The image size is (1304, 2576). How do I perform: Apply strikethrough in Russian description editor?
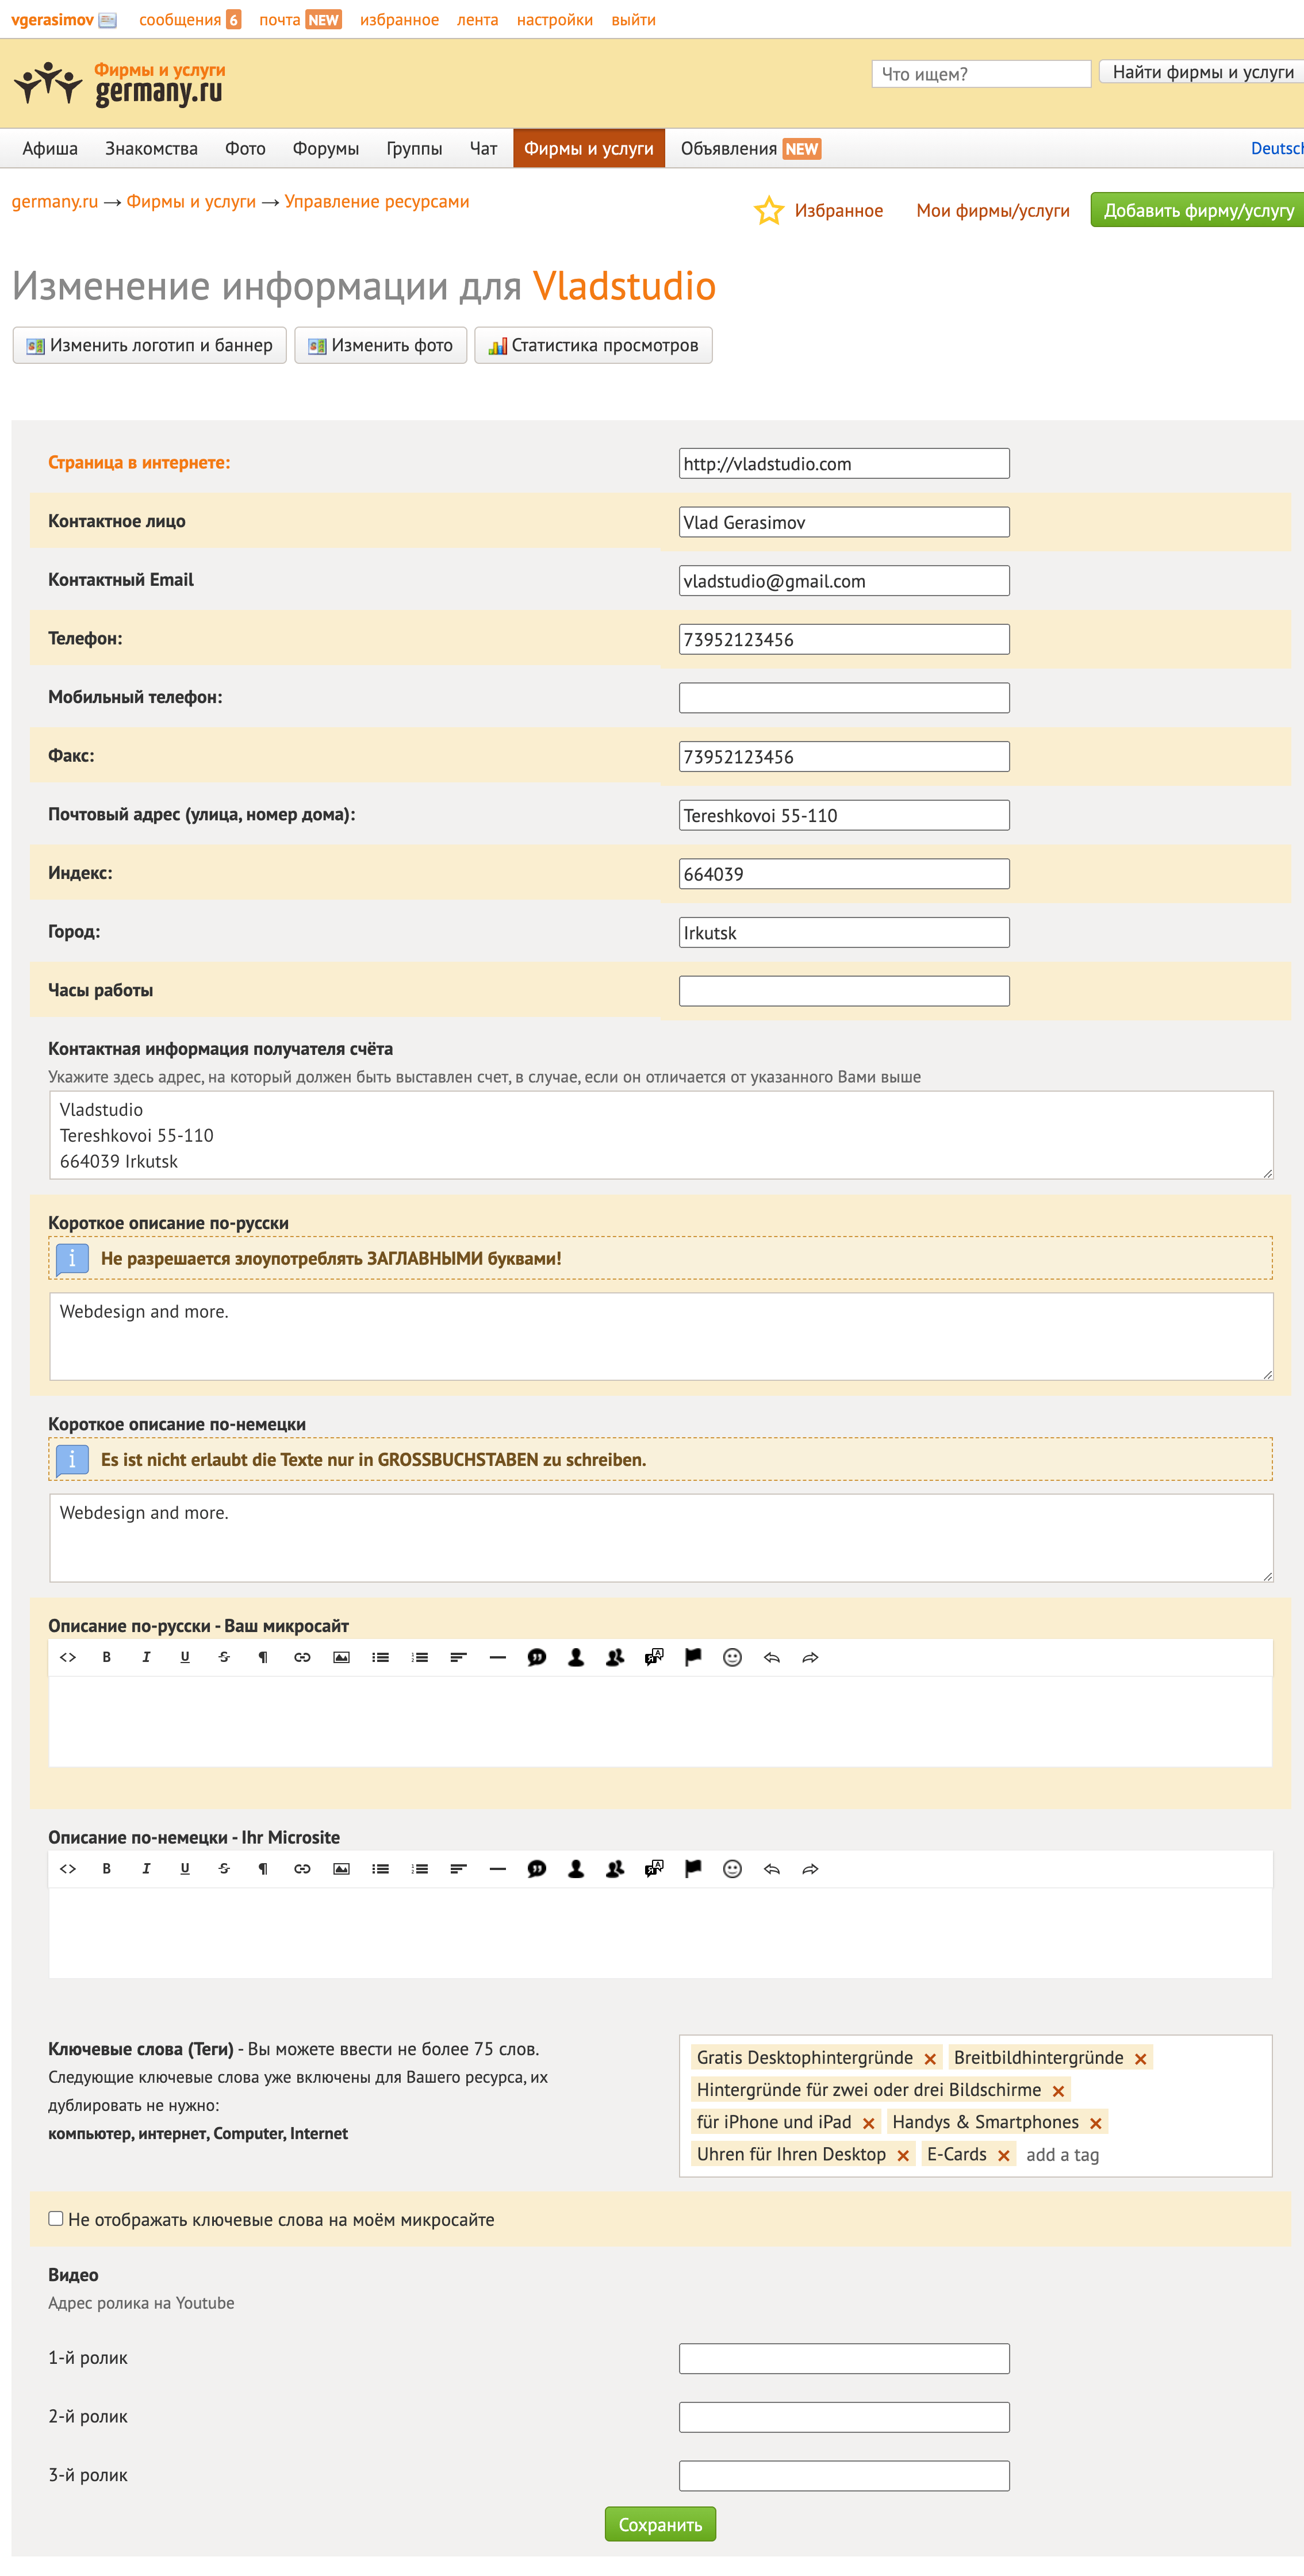pyautogui.click(x=224, y=1657)
